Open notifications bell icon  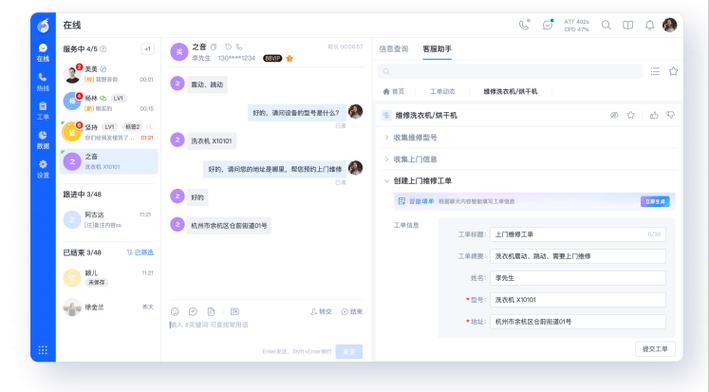(x=649, y=25)
